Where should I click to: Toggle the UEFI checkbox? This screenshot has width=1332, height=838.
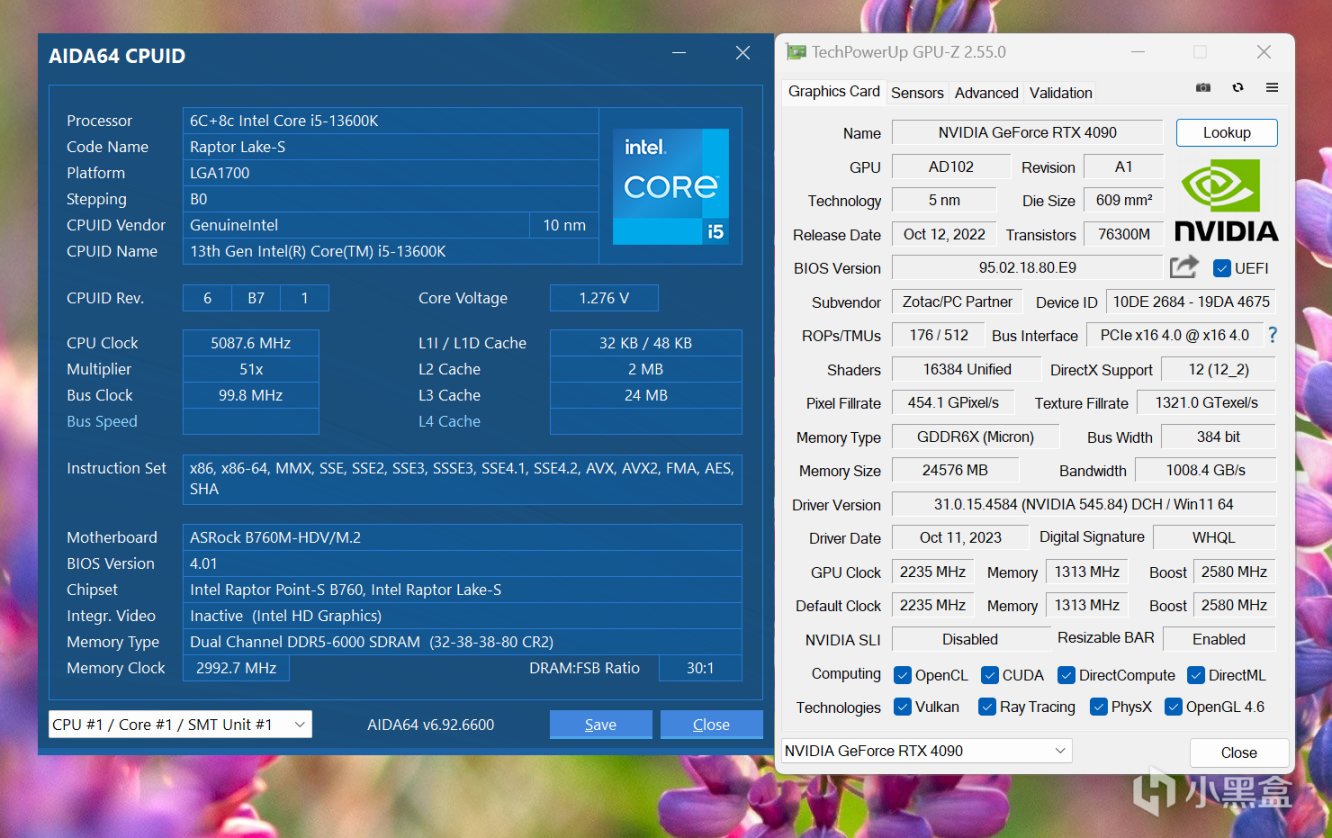[x=1221, y=268]
